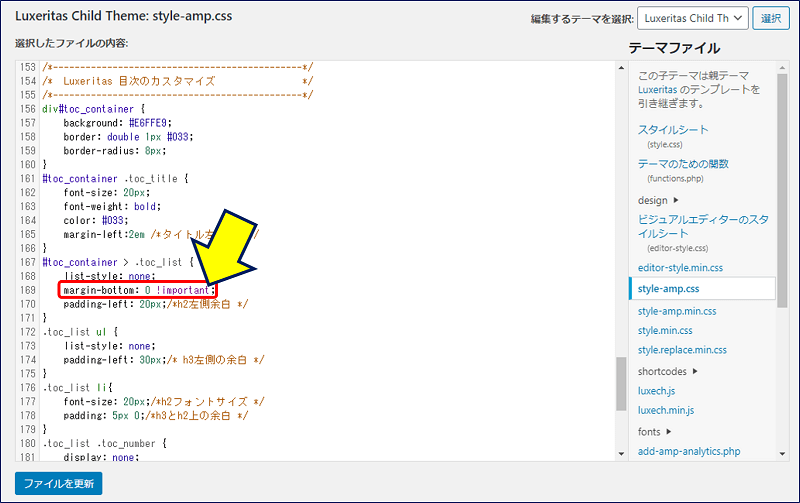Click the theme files list scrollbar thumb

(783, 191)
